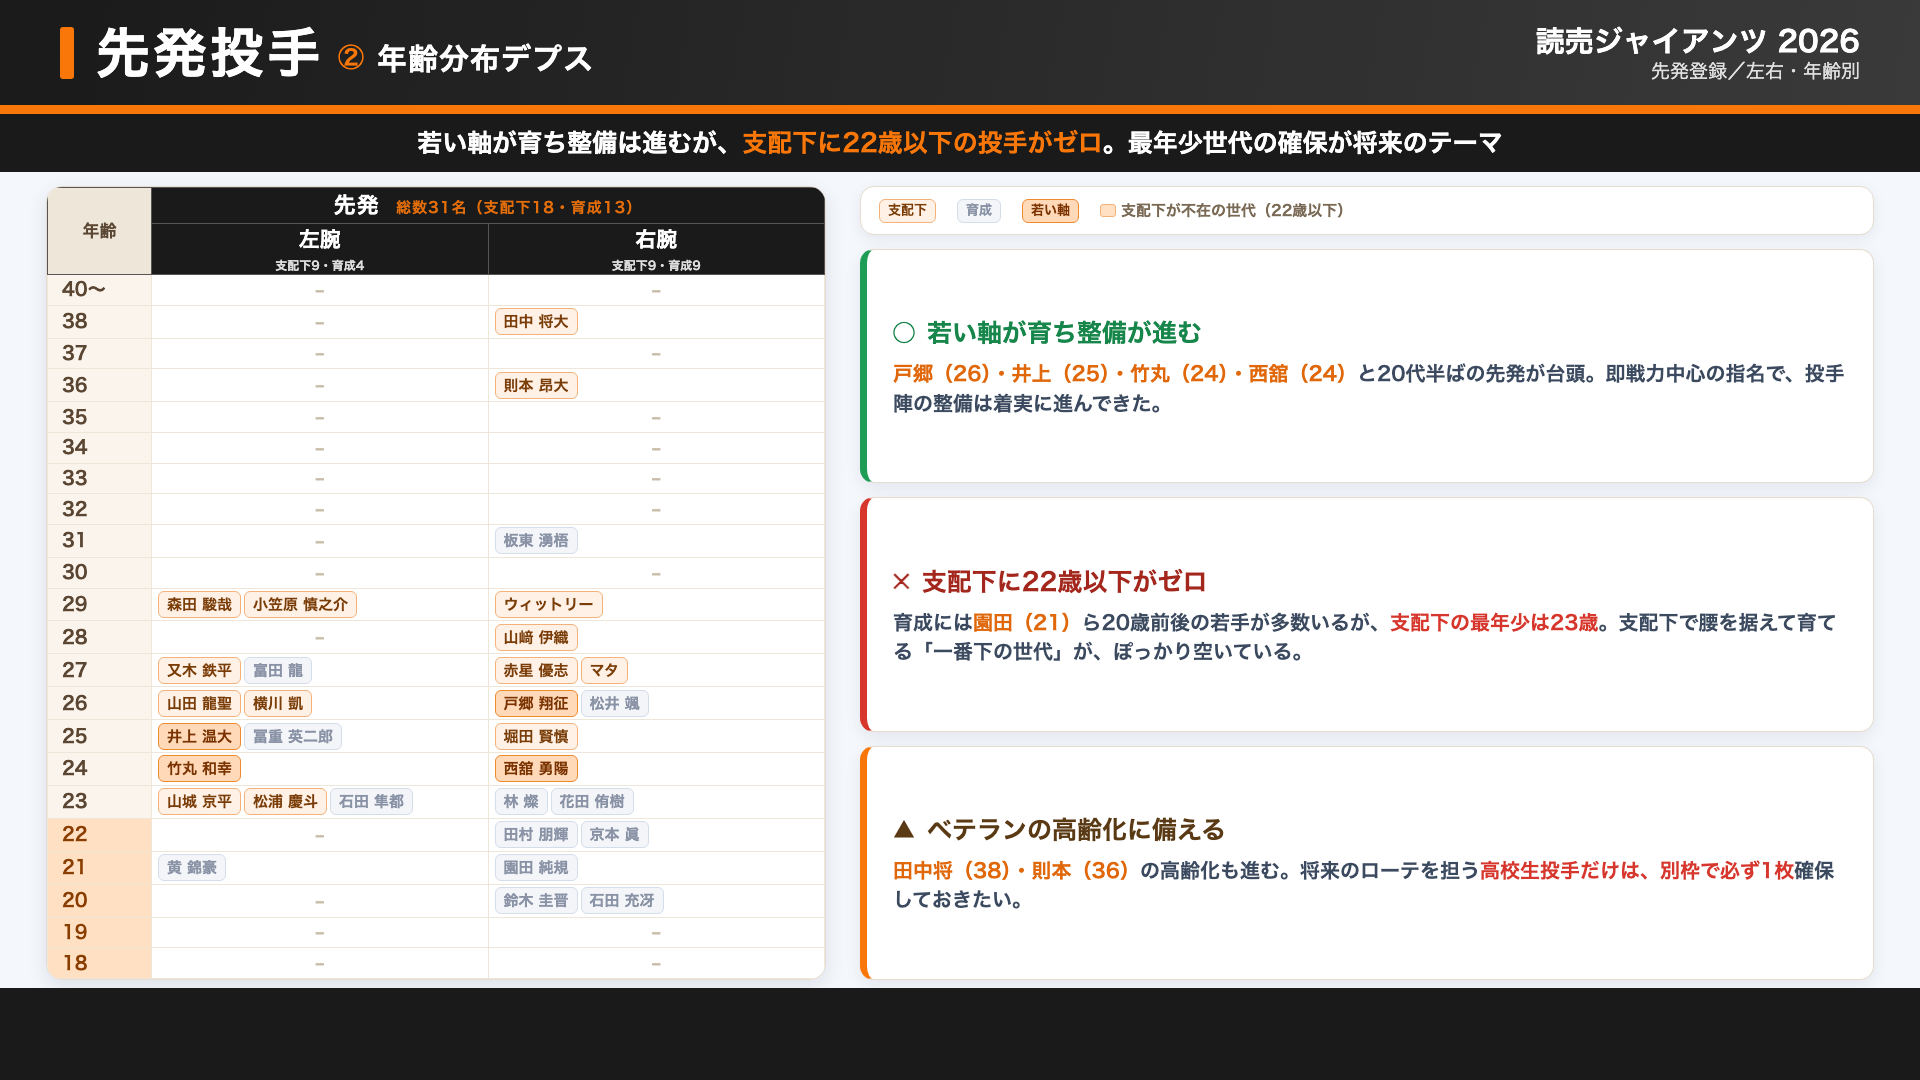Screen dimensions: 1920x1080
Task: Click the 石田 隼都 tag
Action: tap(371, 802)
